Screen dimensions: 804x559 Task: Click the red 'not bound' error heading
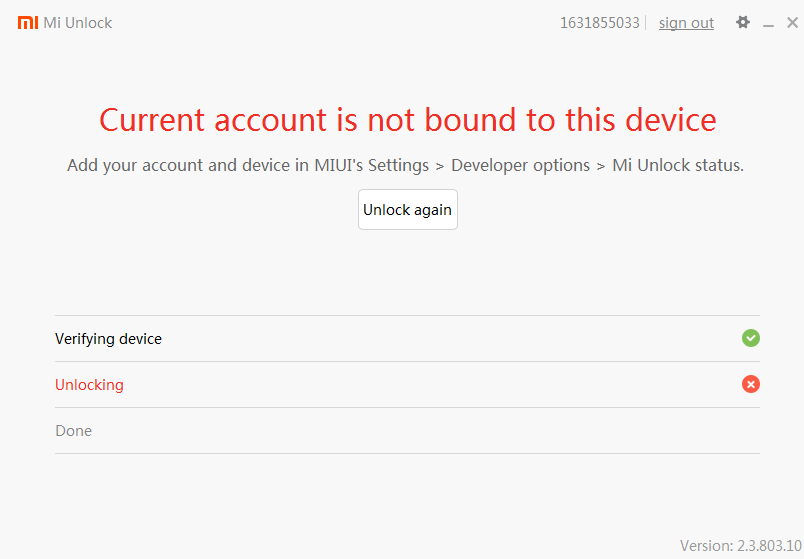coord(407,120)
